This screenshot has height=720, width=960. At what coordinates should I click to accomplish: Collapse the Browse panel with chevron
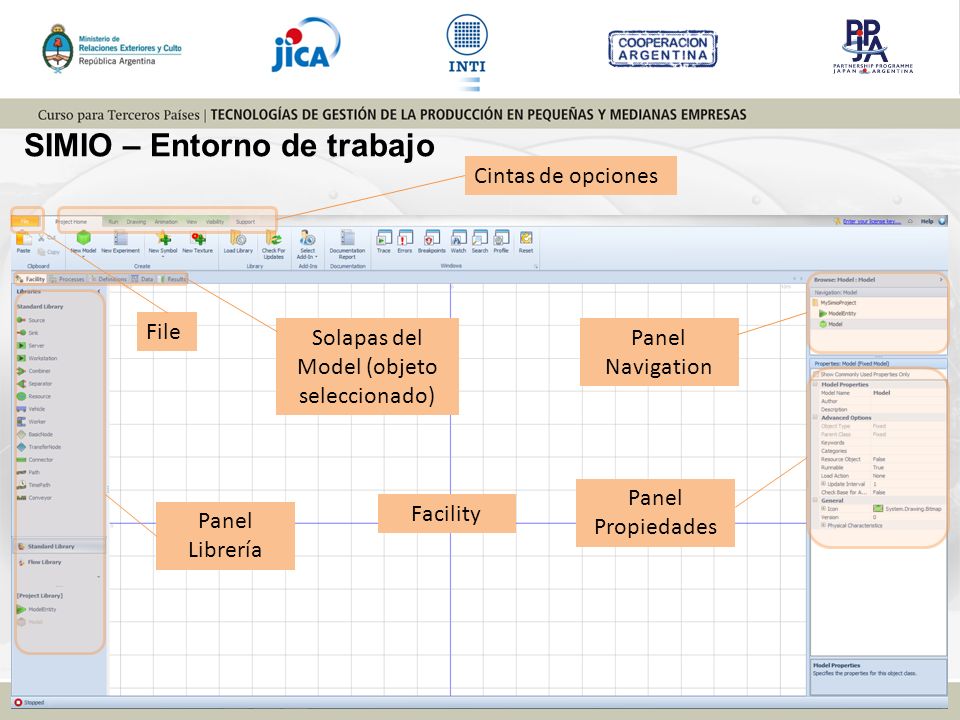(x=941, y=280)
